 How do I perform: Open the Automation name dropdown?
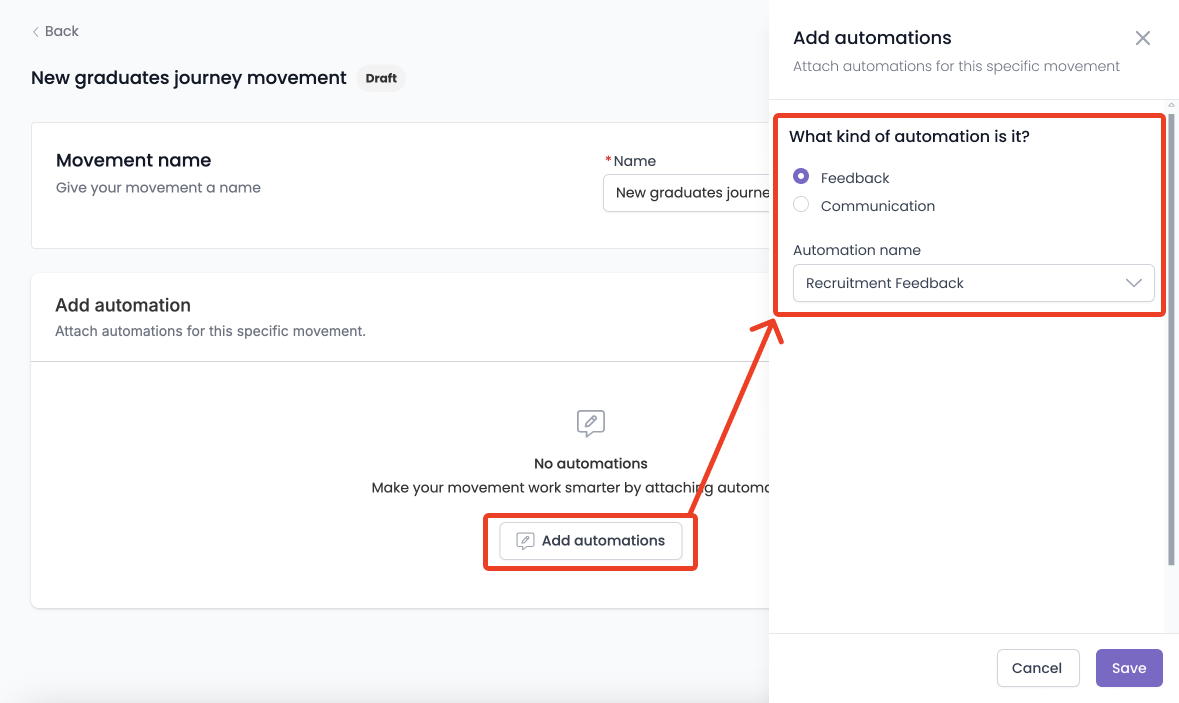(973, 283)
